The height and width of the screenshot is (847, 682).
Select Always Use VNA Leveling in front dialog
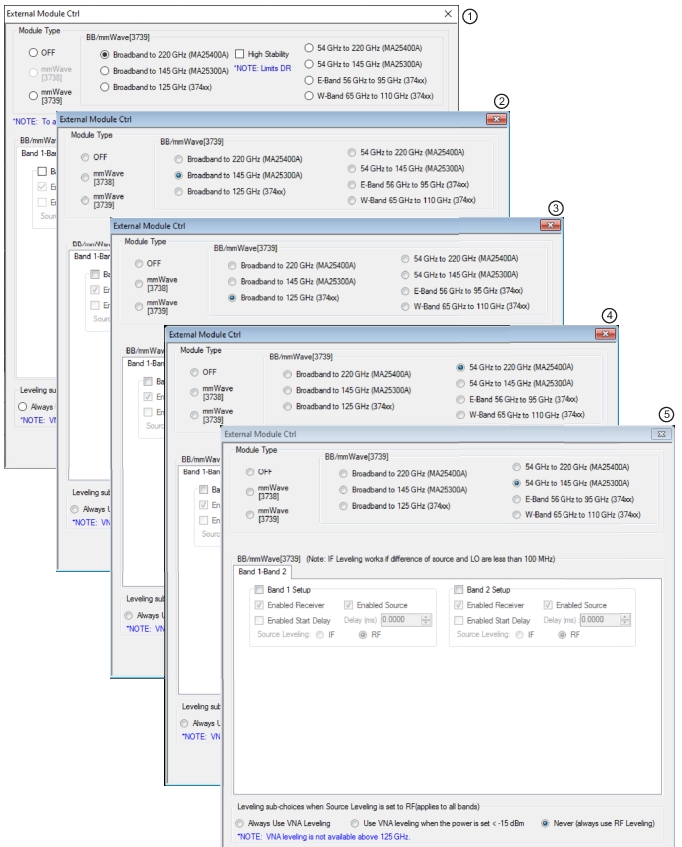pos(240,824)
